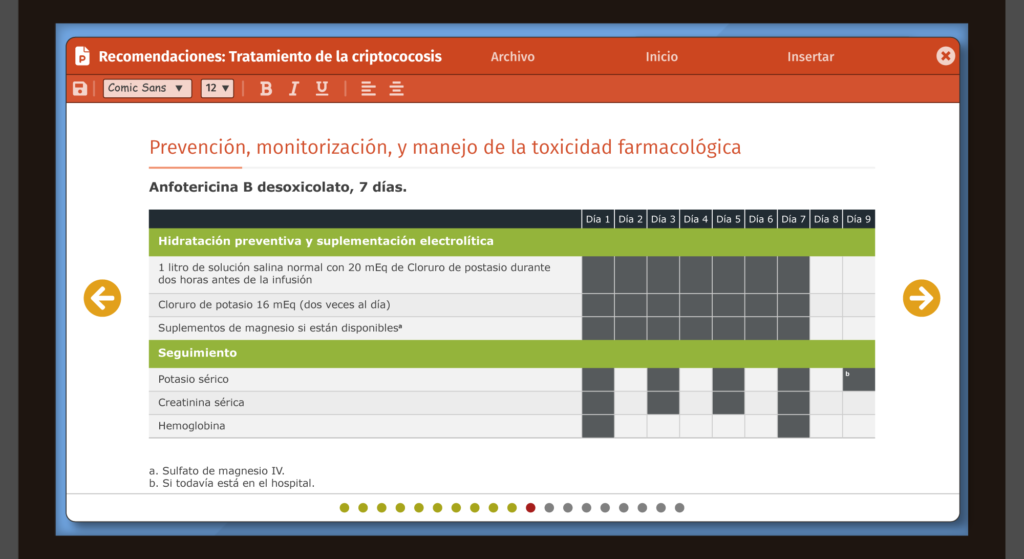Screen dimensions: 1024x559
Task: Open the Comic Sans font dropdown
Action: click(147, 88)
